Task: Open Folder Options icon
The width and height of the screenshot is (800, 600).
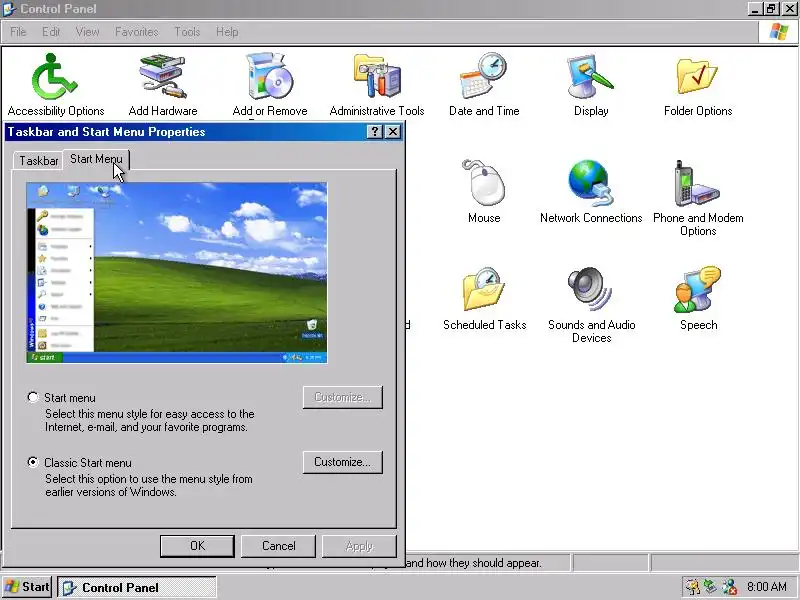Action: pos(697,77)
